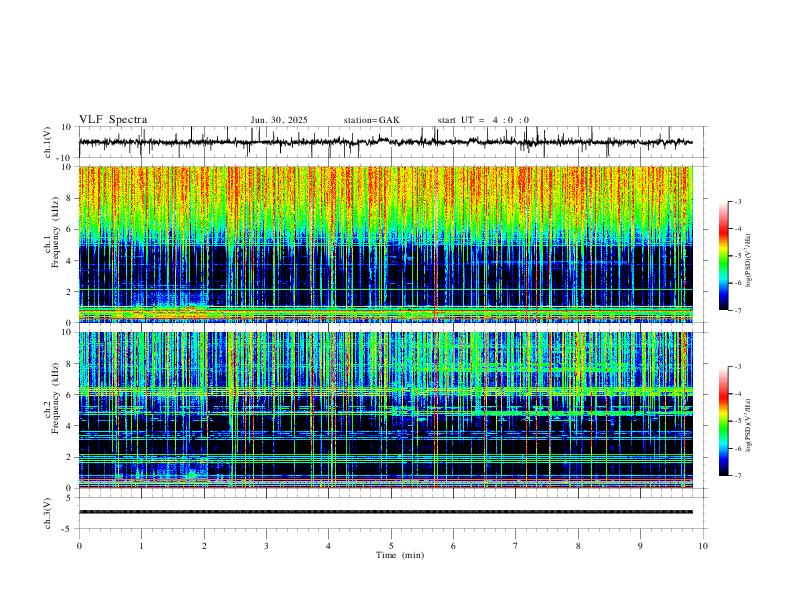The image size is (792, 612).
Task: Click the ch.2 color bar "log(PSD)(V²/Hz)" label
Action: pyautogui.click(x=749, y=425)
